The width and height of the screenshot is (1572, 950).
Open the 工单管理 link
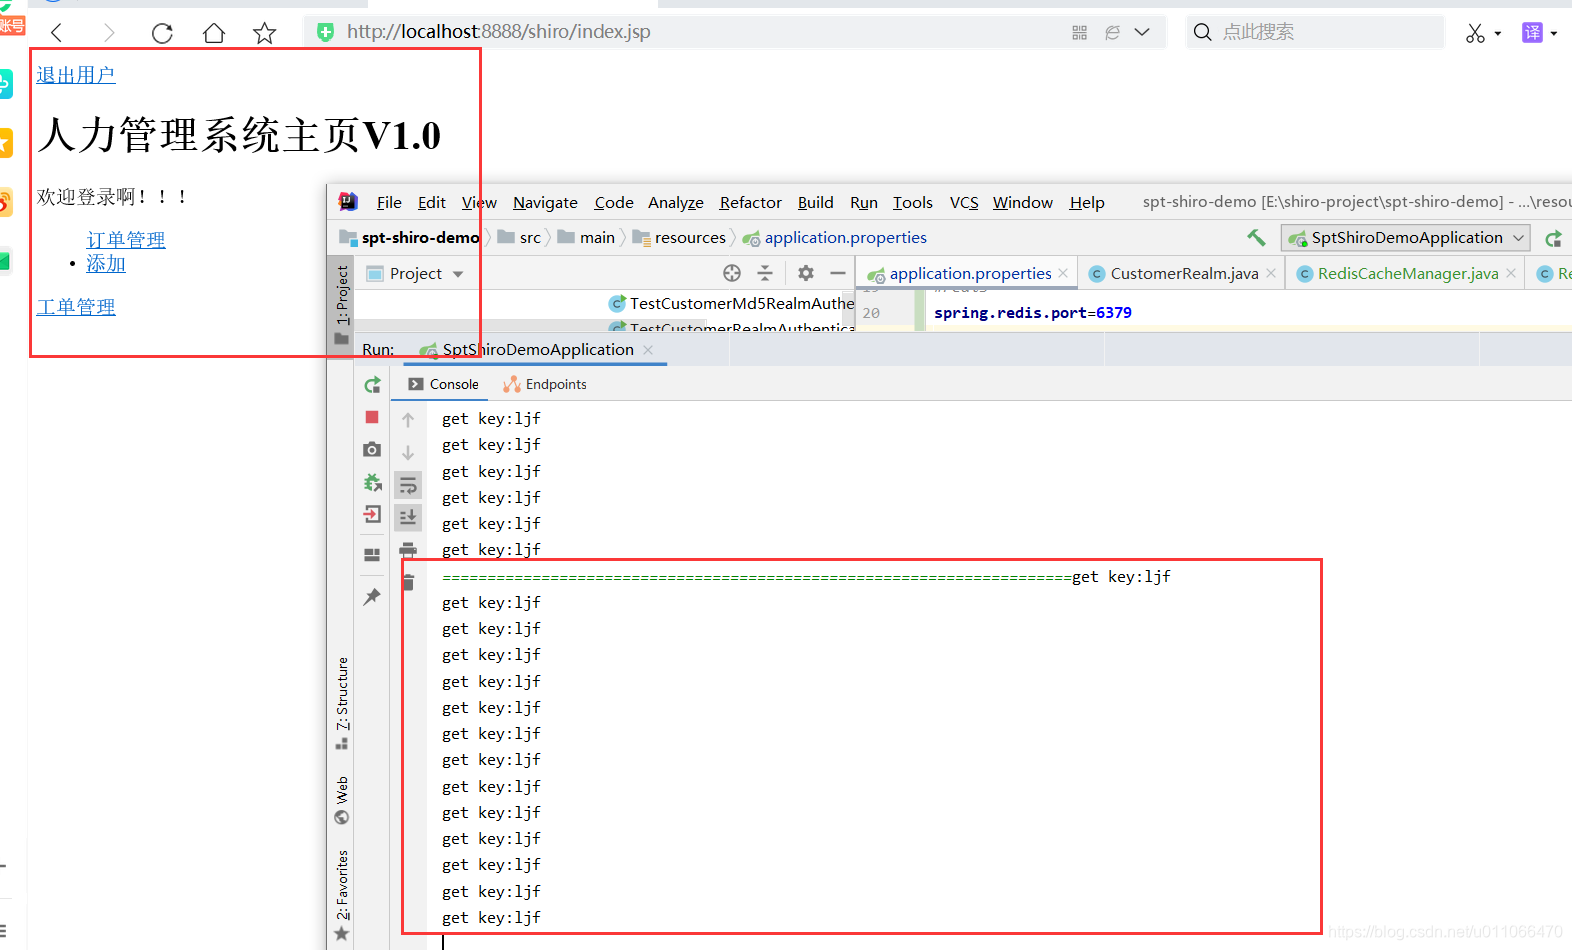click(x=76, y=307)
